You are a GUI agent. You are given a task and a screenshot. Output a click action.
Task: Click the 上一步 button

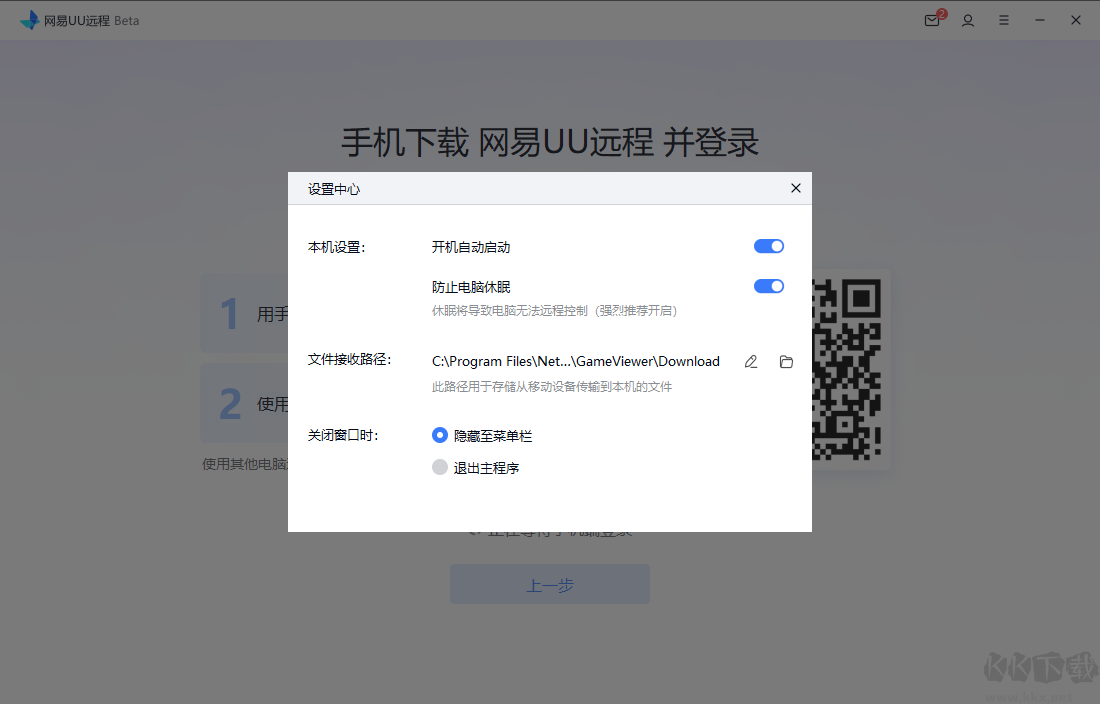(550, 584)
